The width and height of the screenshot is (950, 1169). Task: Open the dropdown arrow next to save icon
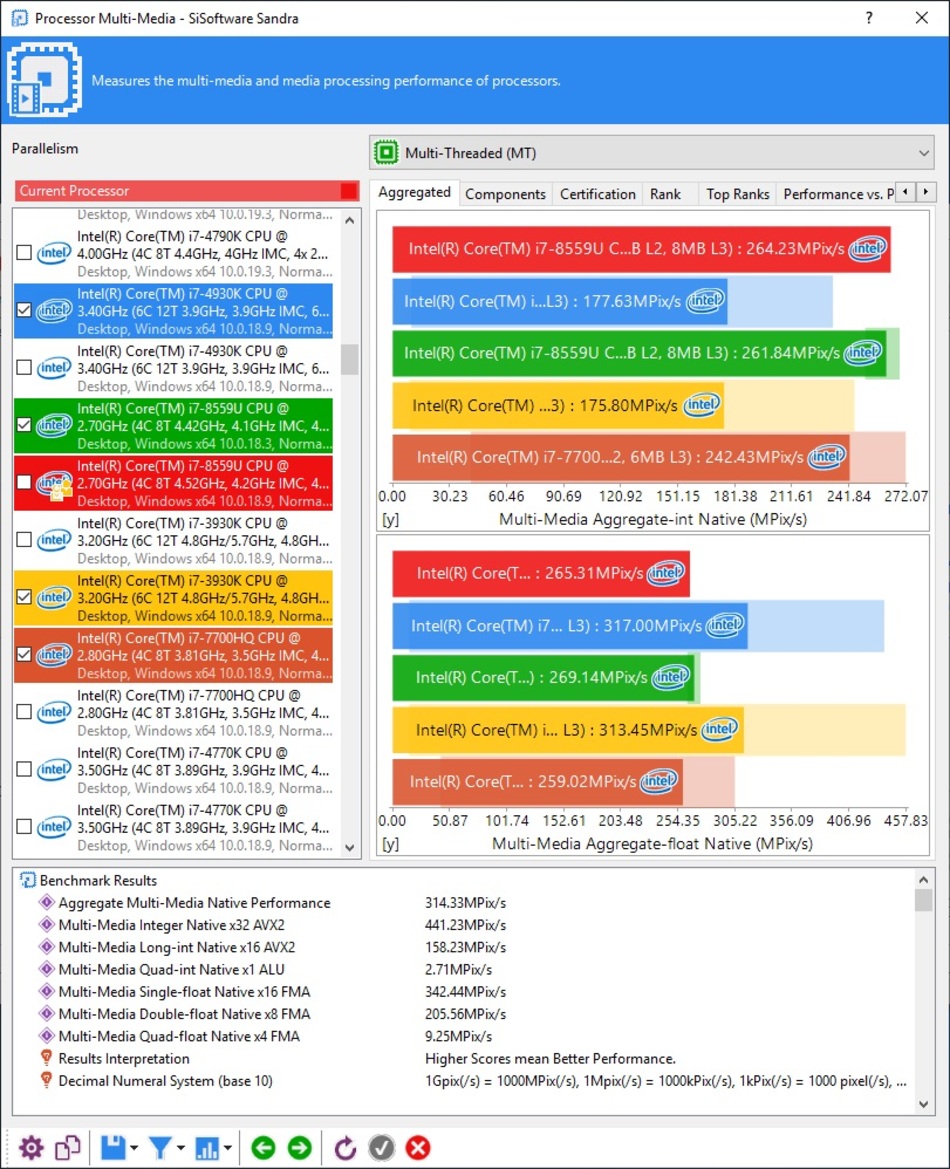tap(134, 1148)
